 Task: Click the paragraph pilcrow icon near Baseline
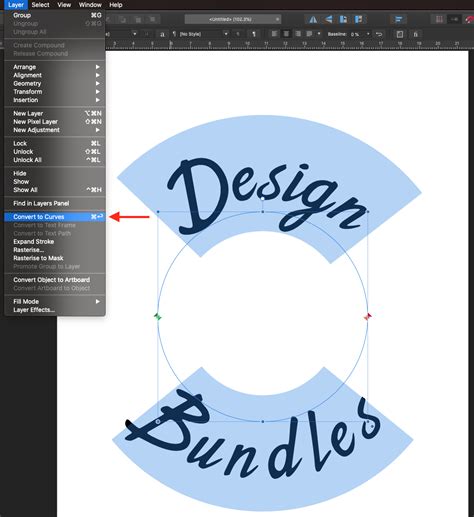tap(253, 34)
